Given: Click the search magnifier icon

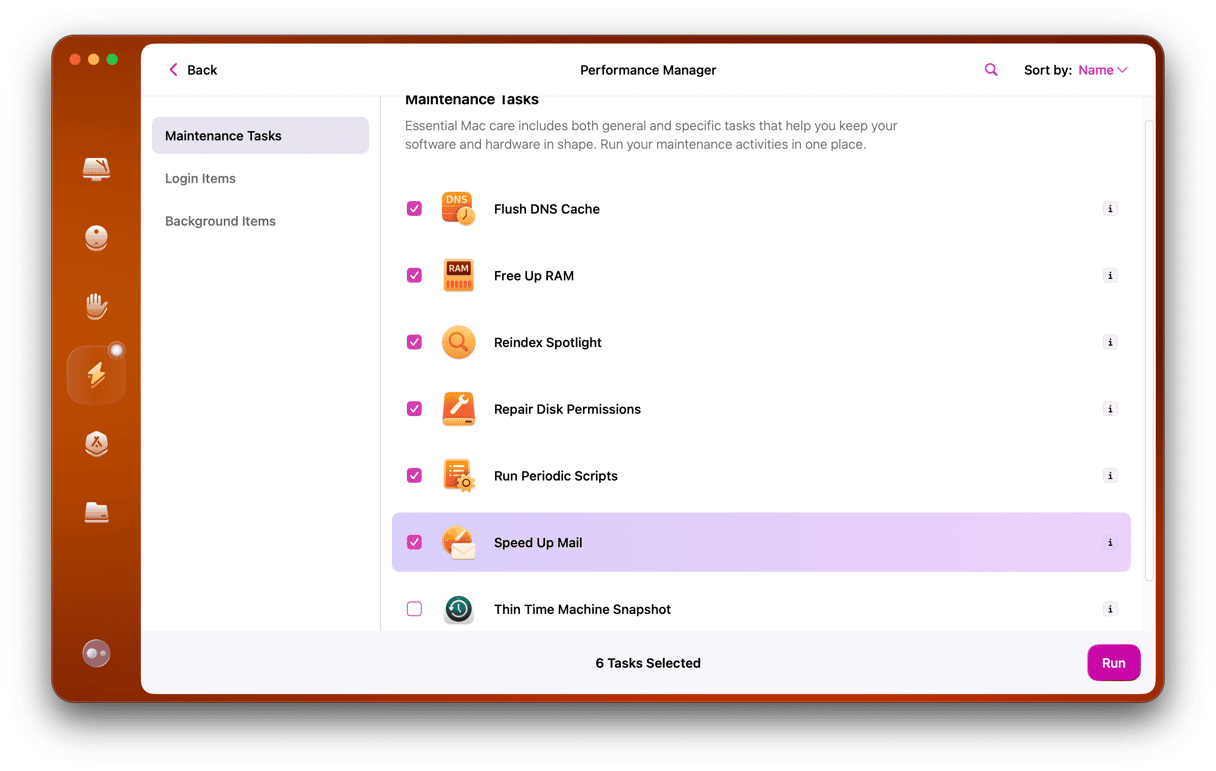Looking at the screenshot, I should click(991, 70).
